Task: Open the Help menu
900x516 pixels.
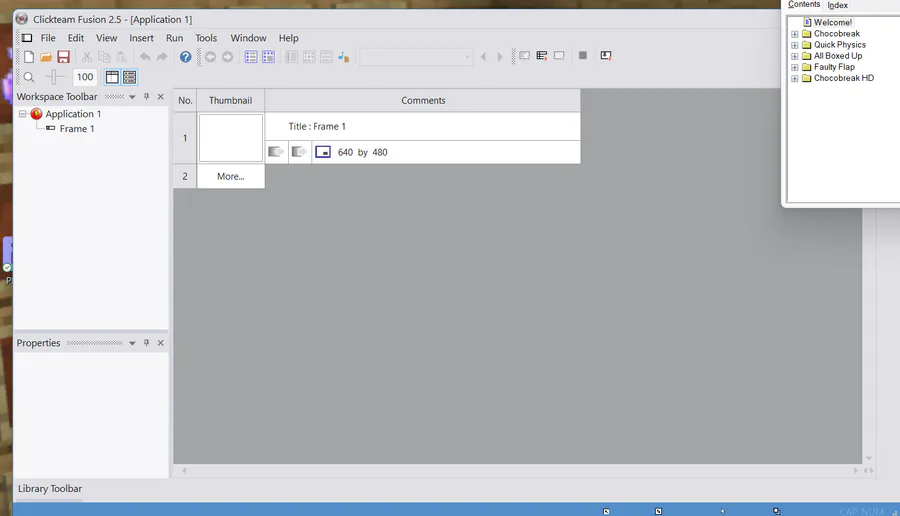Action: [289, 38]
